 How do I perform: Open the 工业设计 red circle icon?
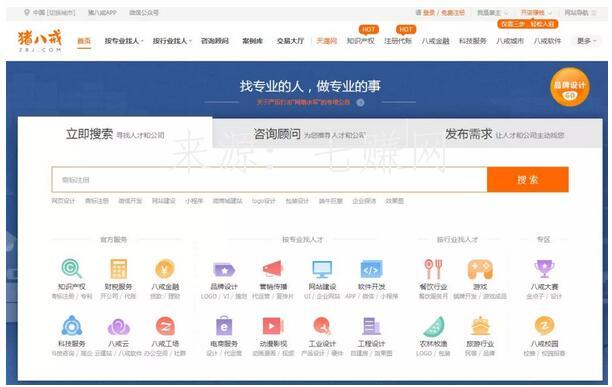(x=322, y=326)
